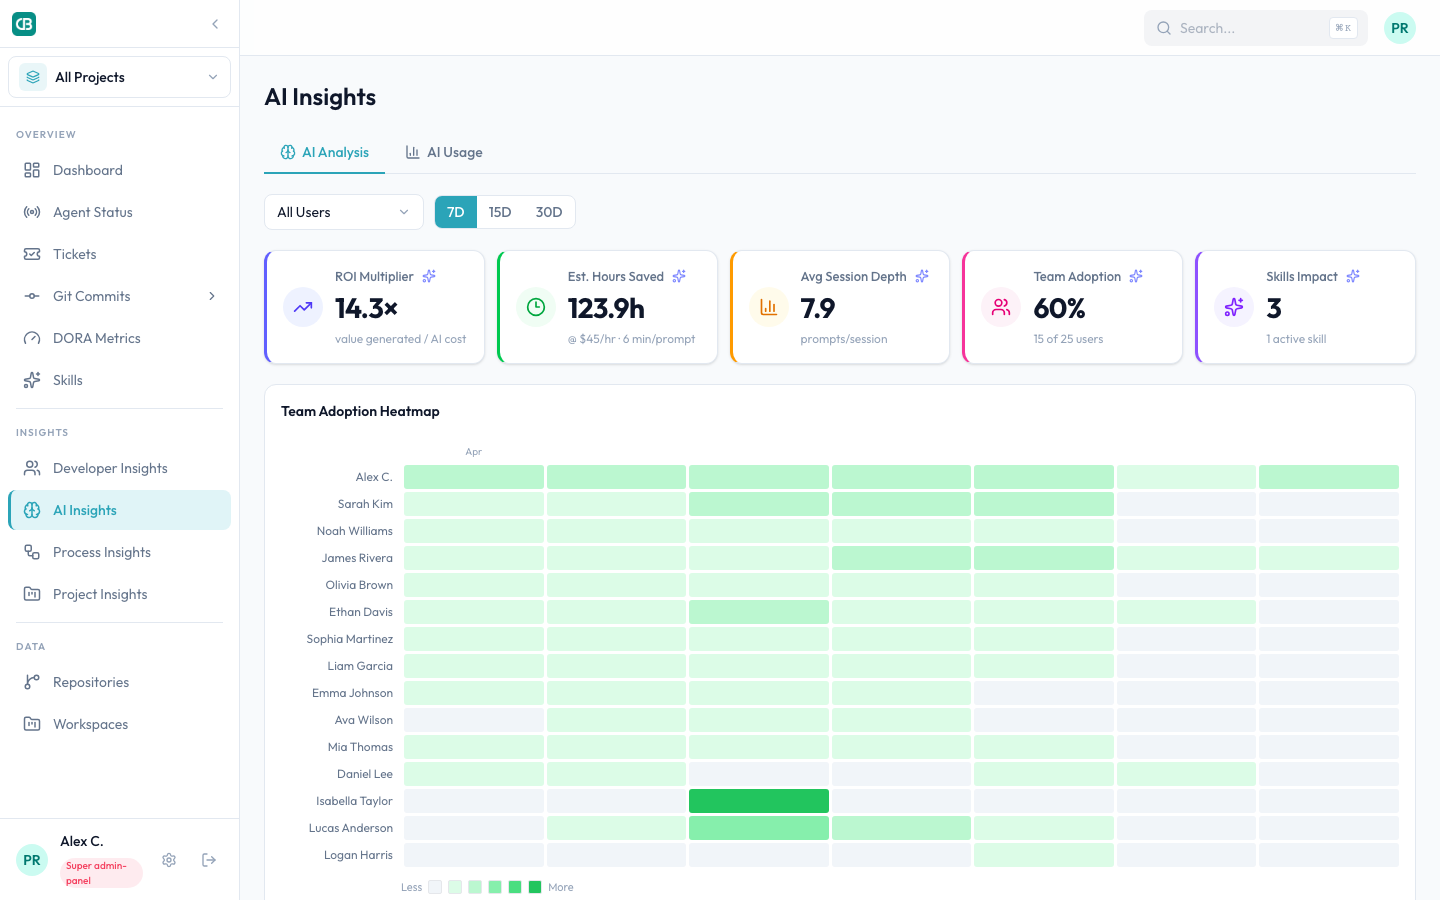
Task: Select the 7D time range
Action: point(456,212)
